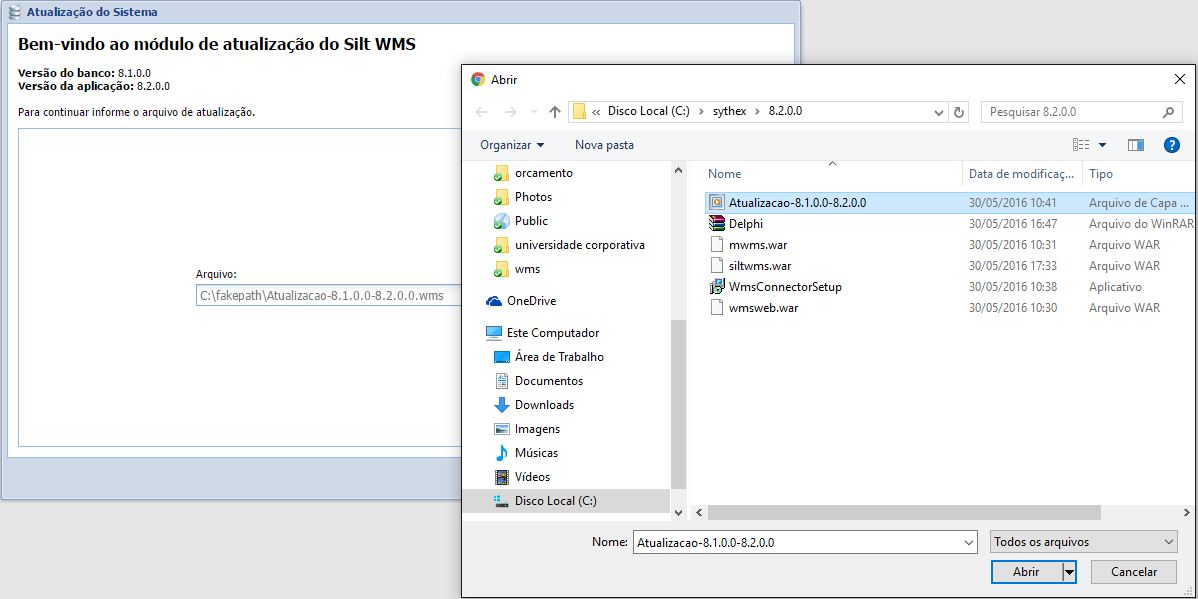Select Este Computador in the sidebar
This screenshot has width=1198, height=599.
pyautogui.click(x=542, y=333)
